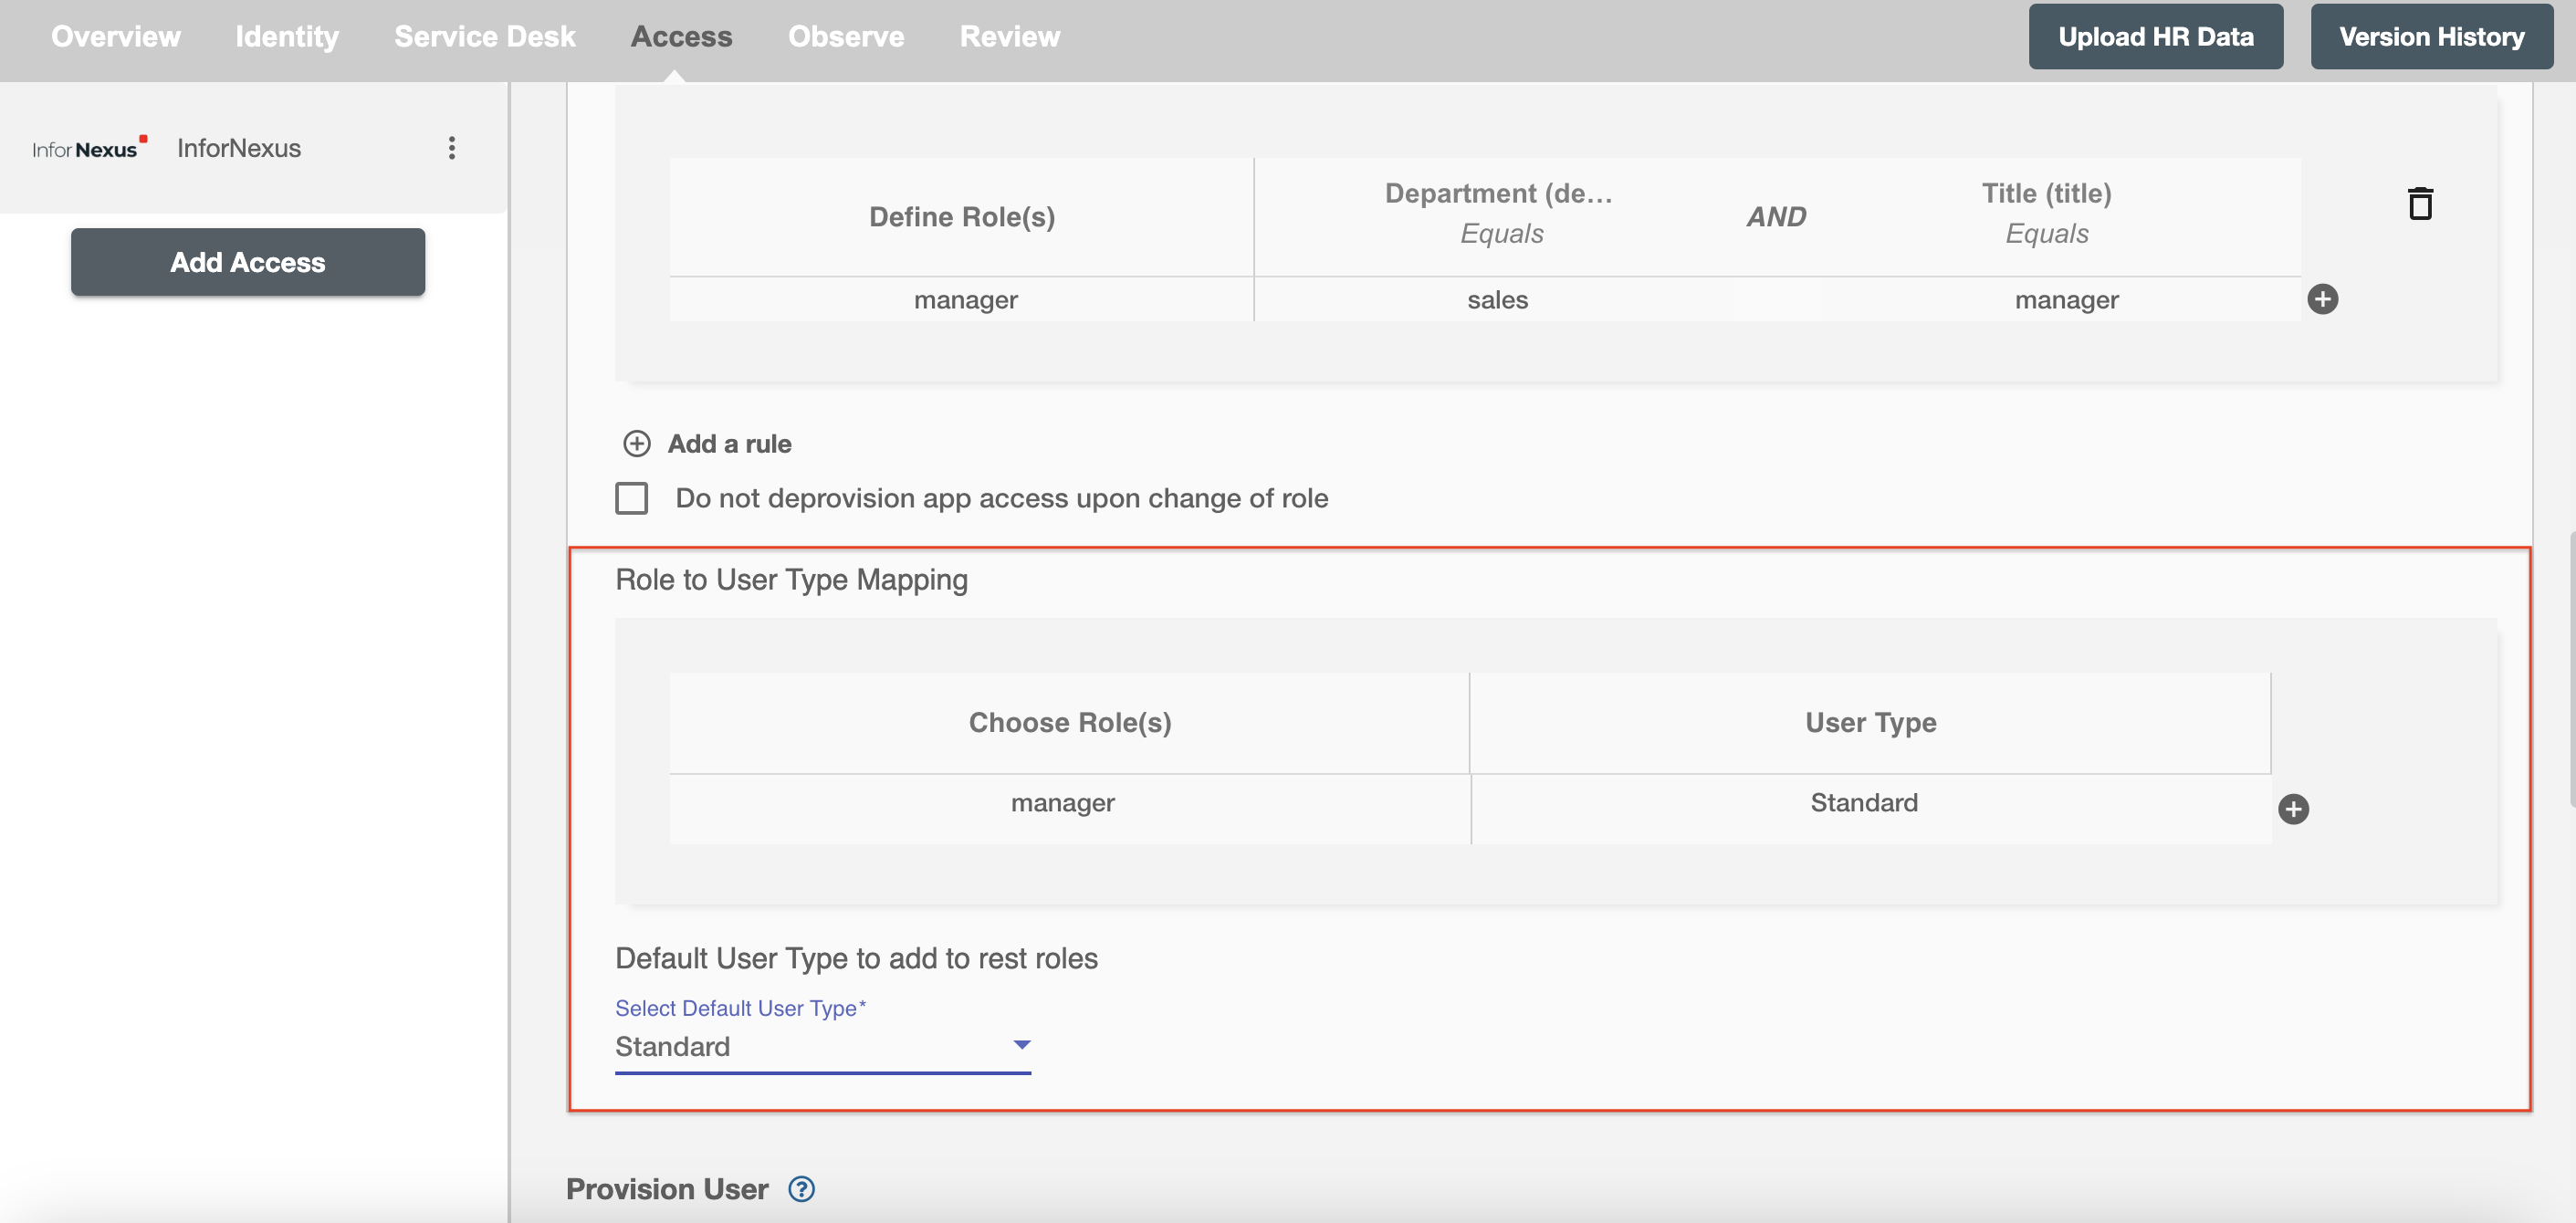Screen dimensions: 2576x1223
Task: Click Title (title) Equals column header
Action: click(x=2047, y=213)
